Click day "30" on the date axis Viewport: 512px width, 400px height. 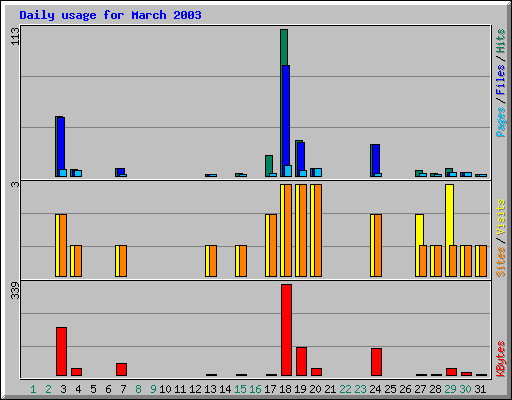[x=465, y=389]
